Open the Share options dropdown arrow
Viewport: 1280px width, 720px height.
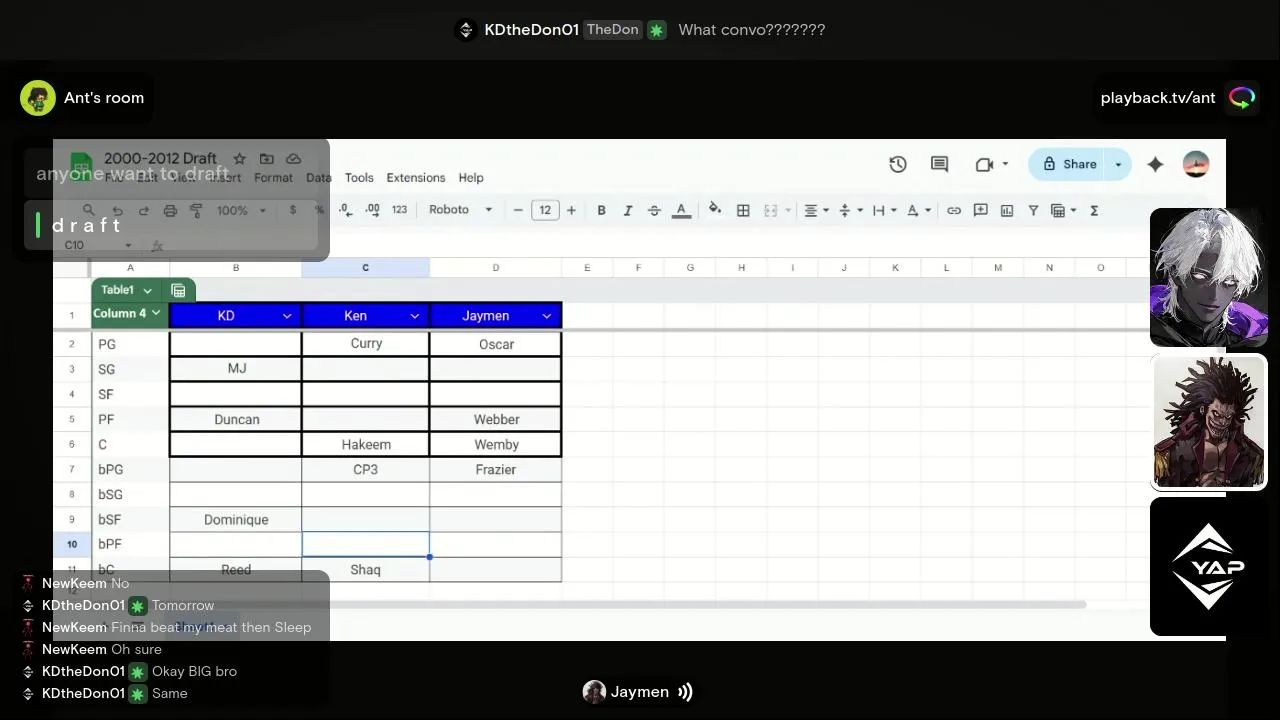click(x=1118, y=164)
